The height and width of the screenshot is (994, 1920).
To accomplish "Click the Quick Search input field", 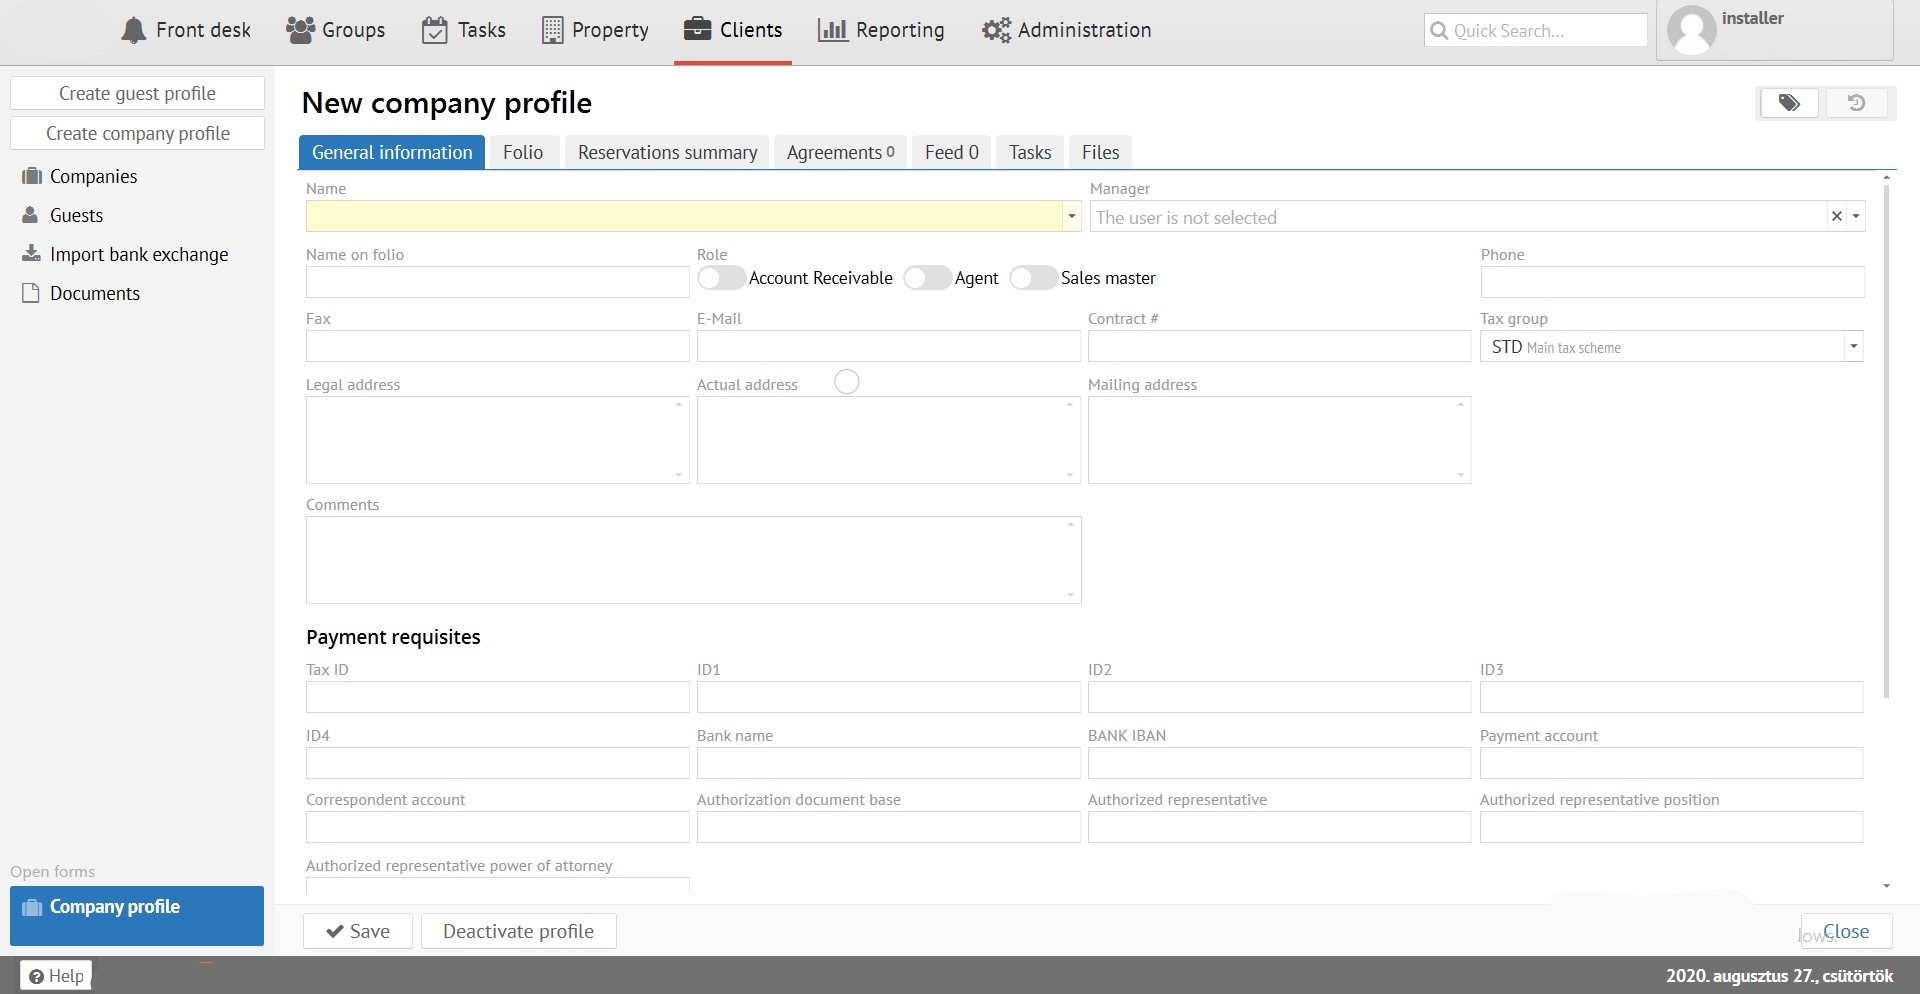I will (x=1536, y=30).
